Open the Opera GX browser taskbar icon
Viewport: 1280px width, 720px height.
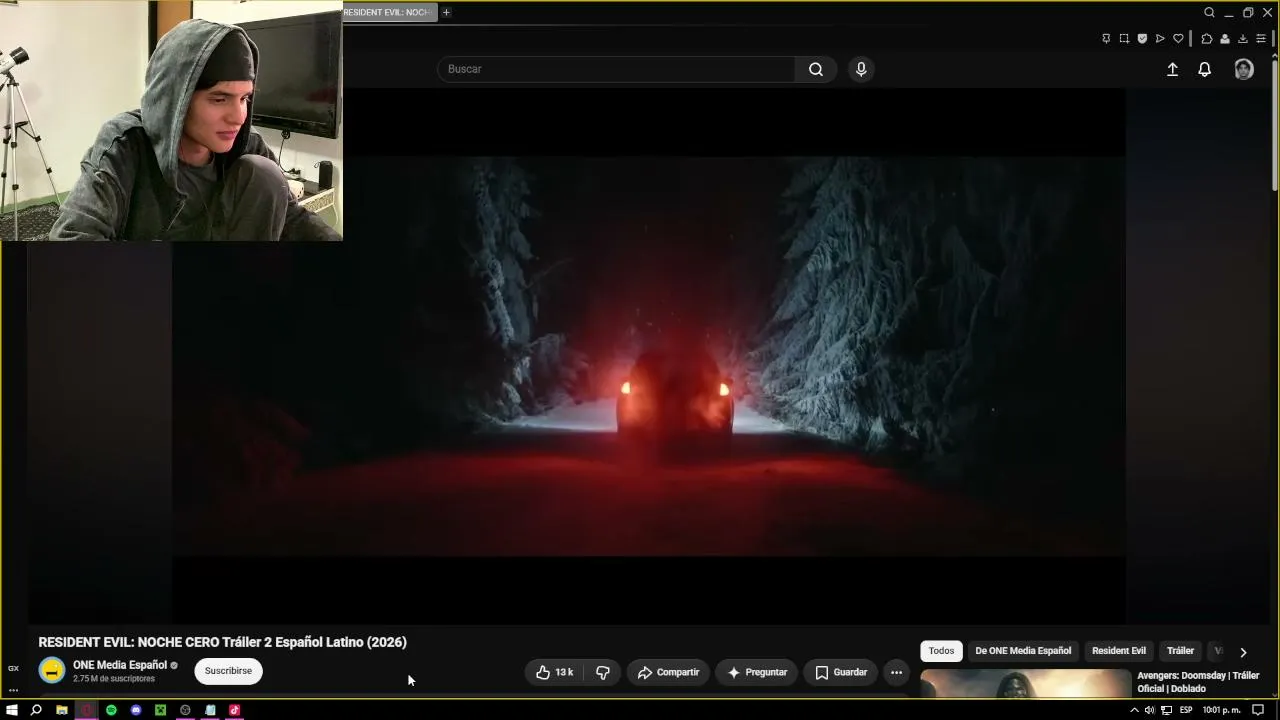click(86, 710)
